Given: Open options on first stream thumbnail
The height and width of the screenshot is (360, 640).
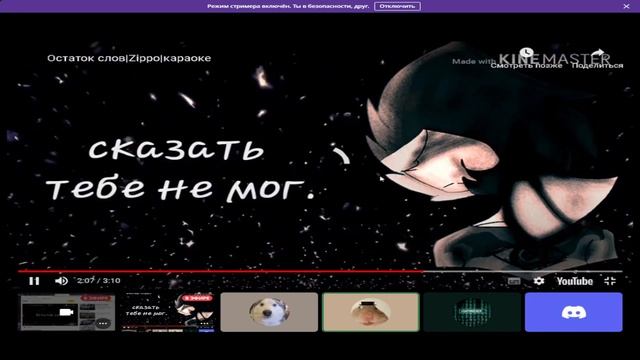Looking at the screenshot, I should pyautogui.click(x=102, y=323).
